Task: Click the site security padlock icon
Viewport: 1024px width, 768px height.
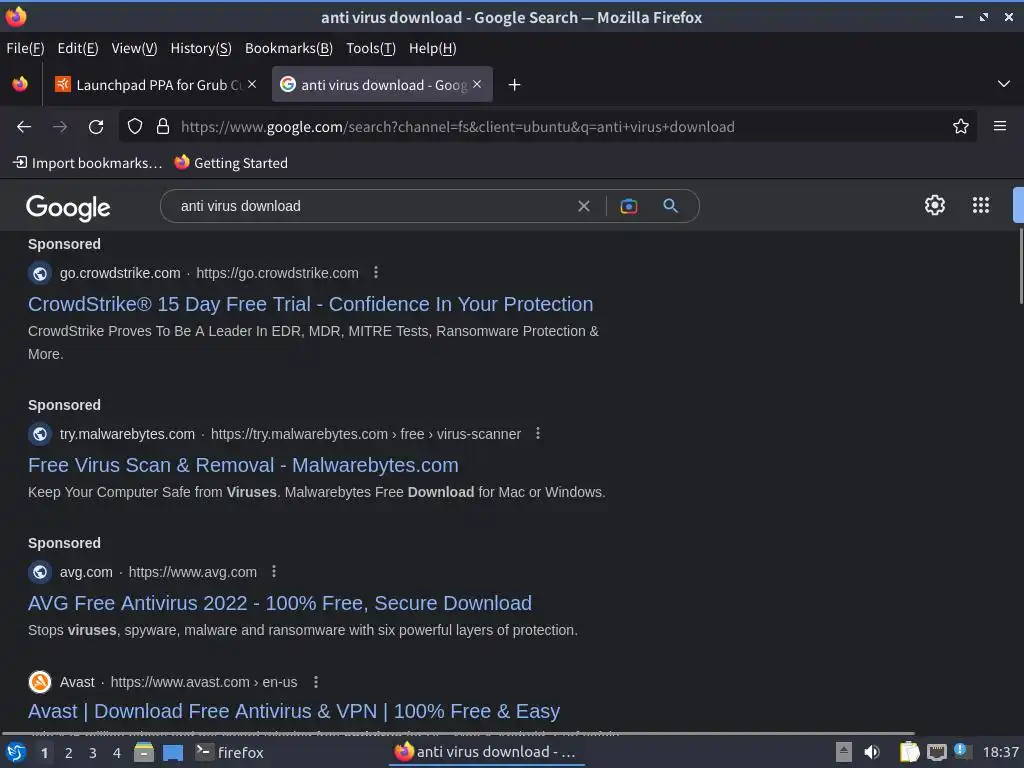Action: tap(163, 127)
